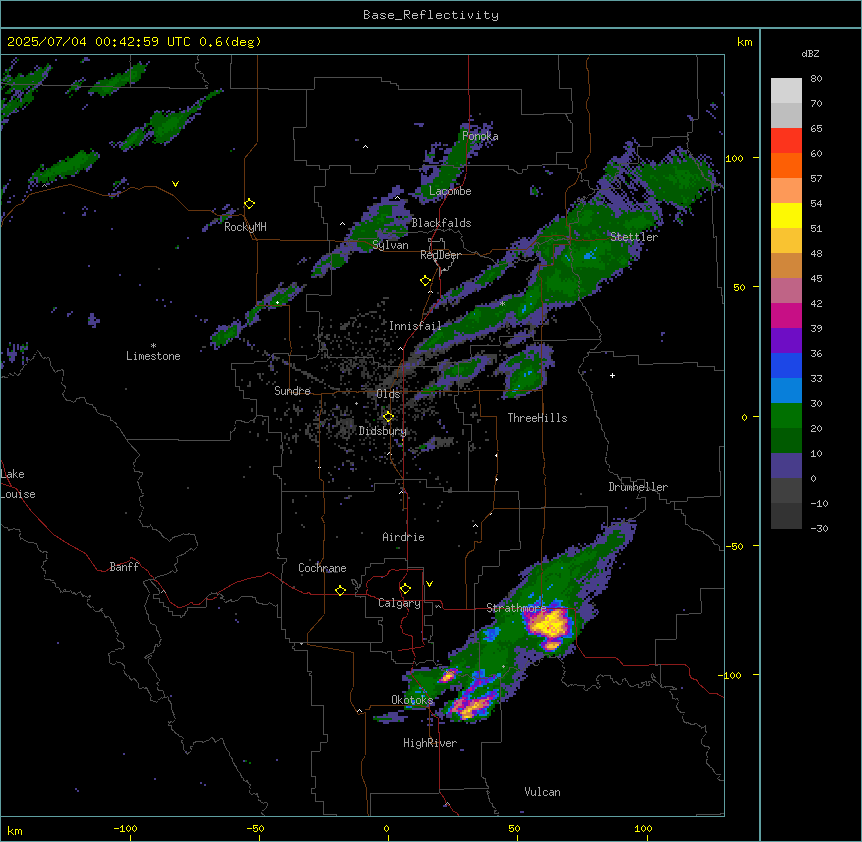The height and width of the screenshot is (842, 862).
Task: Click the ThreeHills town label
Action: click(537, 418)
